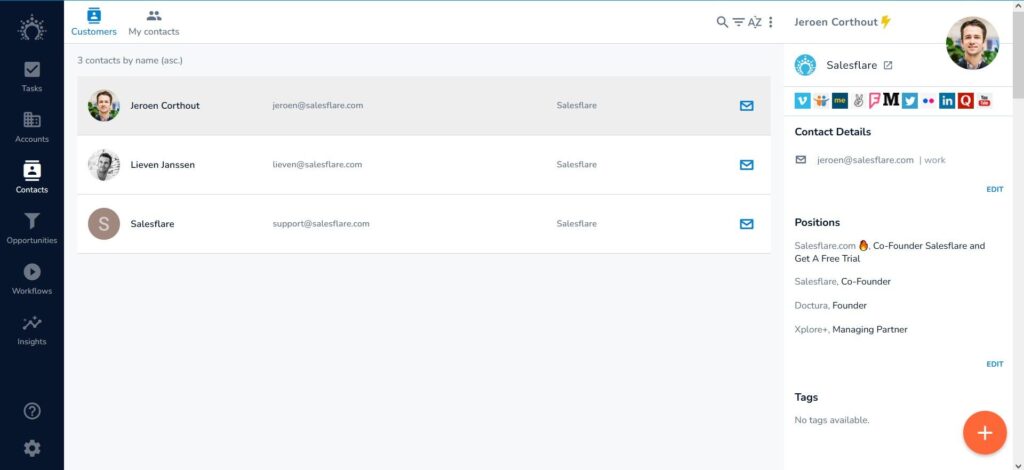The height and width of the screenshot is (470, 1024).
Task: Click the Salesflare contact 'S' avatar
Action: click(x=104, y=224)
